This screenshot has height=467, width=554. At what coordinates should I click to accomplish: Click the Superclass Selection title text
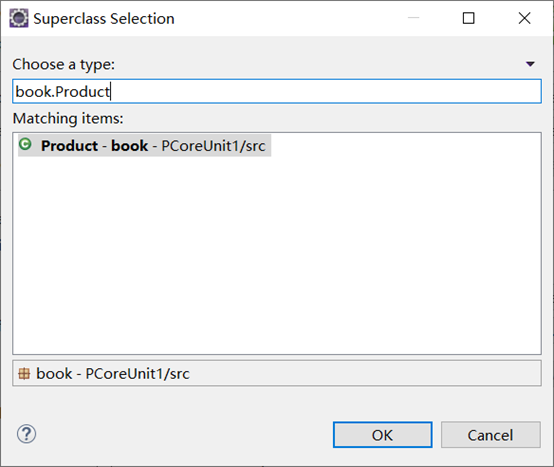coord(104,19)
